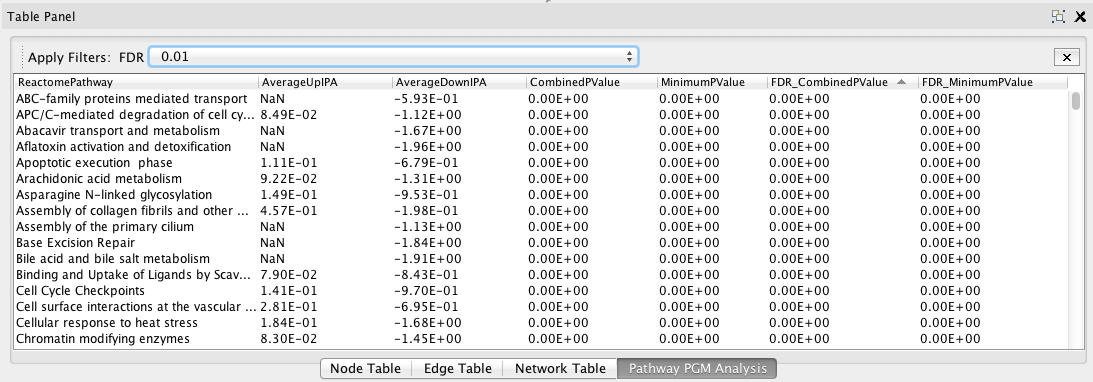
Task: Click the FDR value 0.01 combo box
Action: tap(394, 57)
